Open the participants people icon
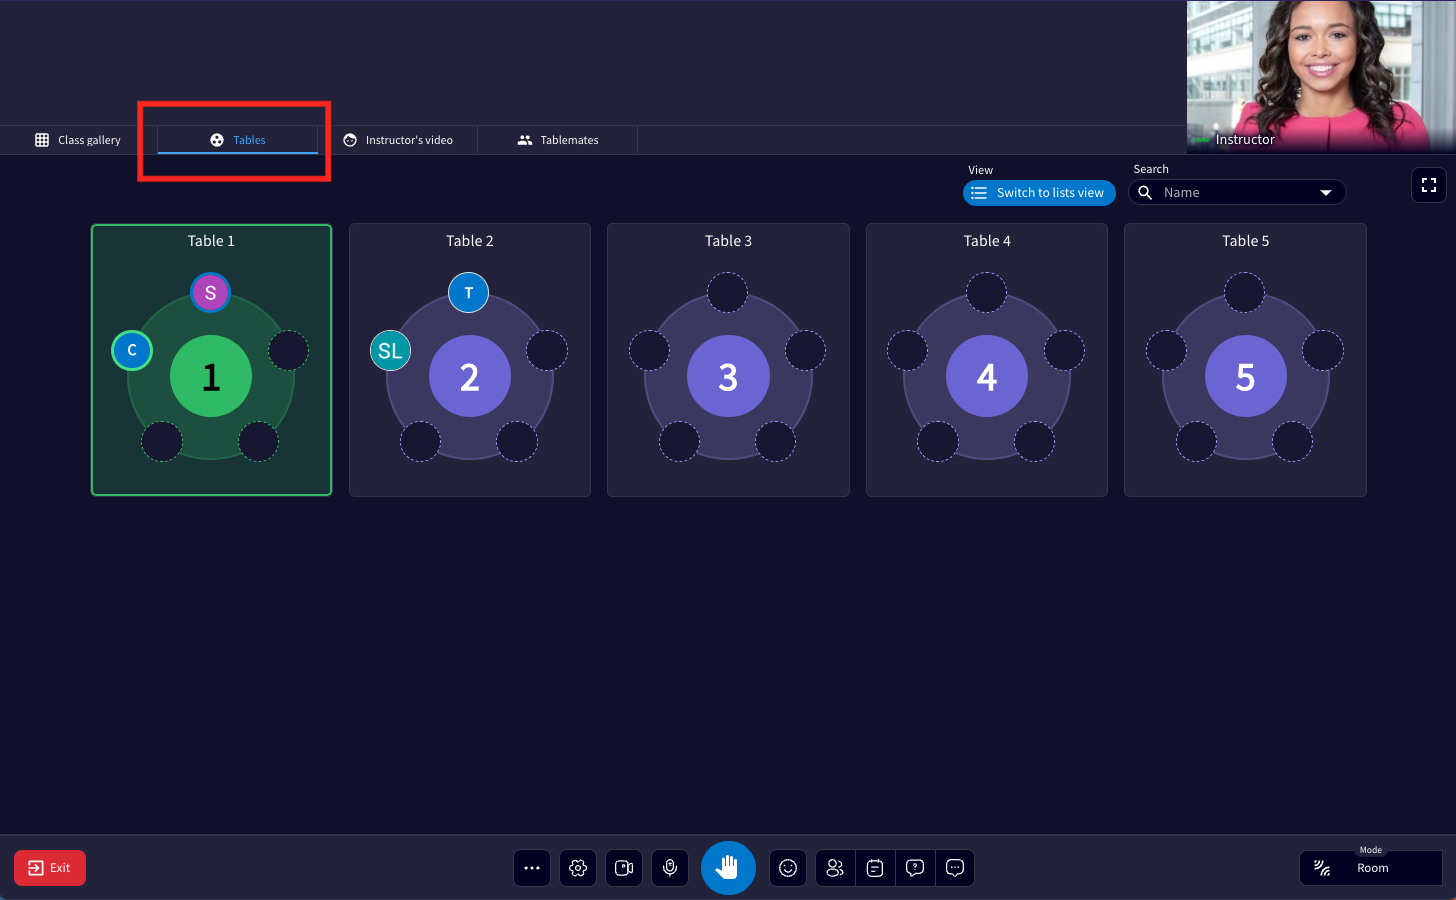The width and height of the screenshot is (1456, 900). (x=835, y=868)
